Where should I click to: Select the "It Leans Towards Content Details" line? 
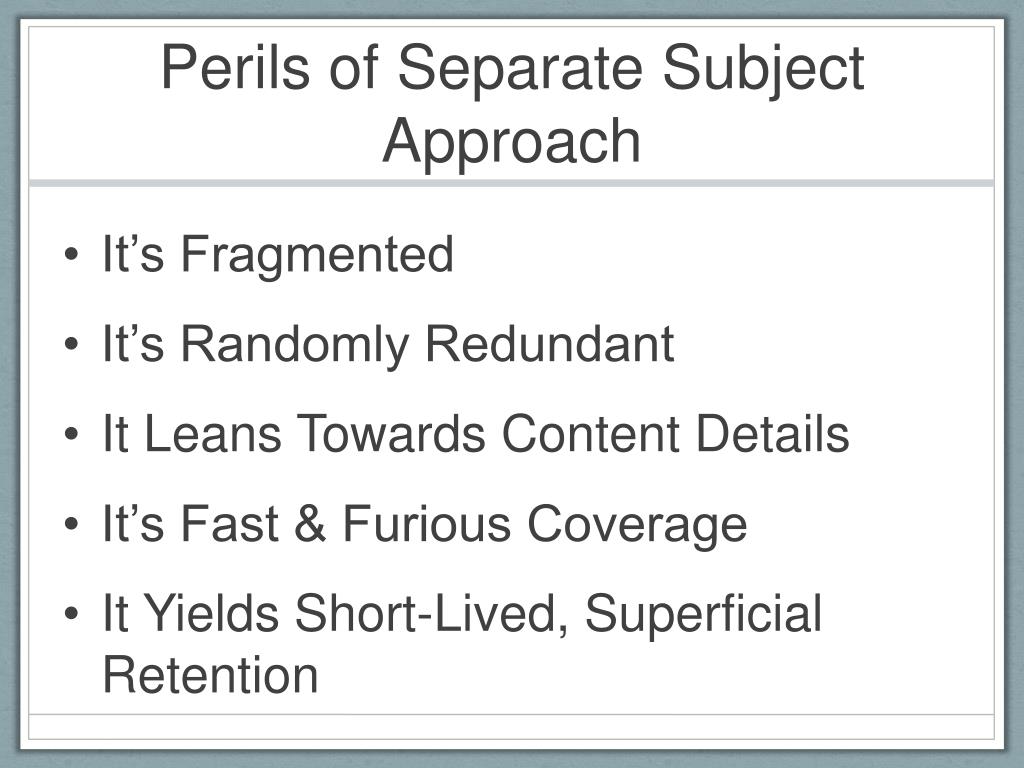(x=476, y=433)
